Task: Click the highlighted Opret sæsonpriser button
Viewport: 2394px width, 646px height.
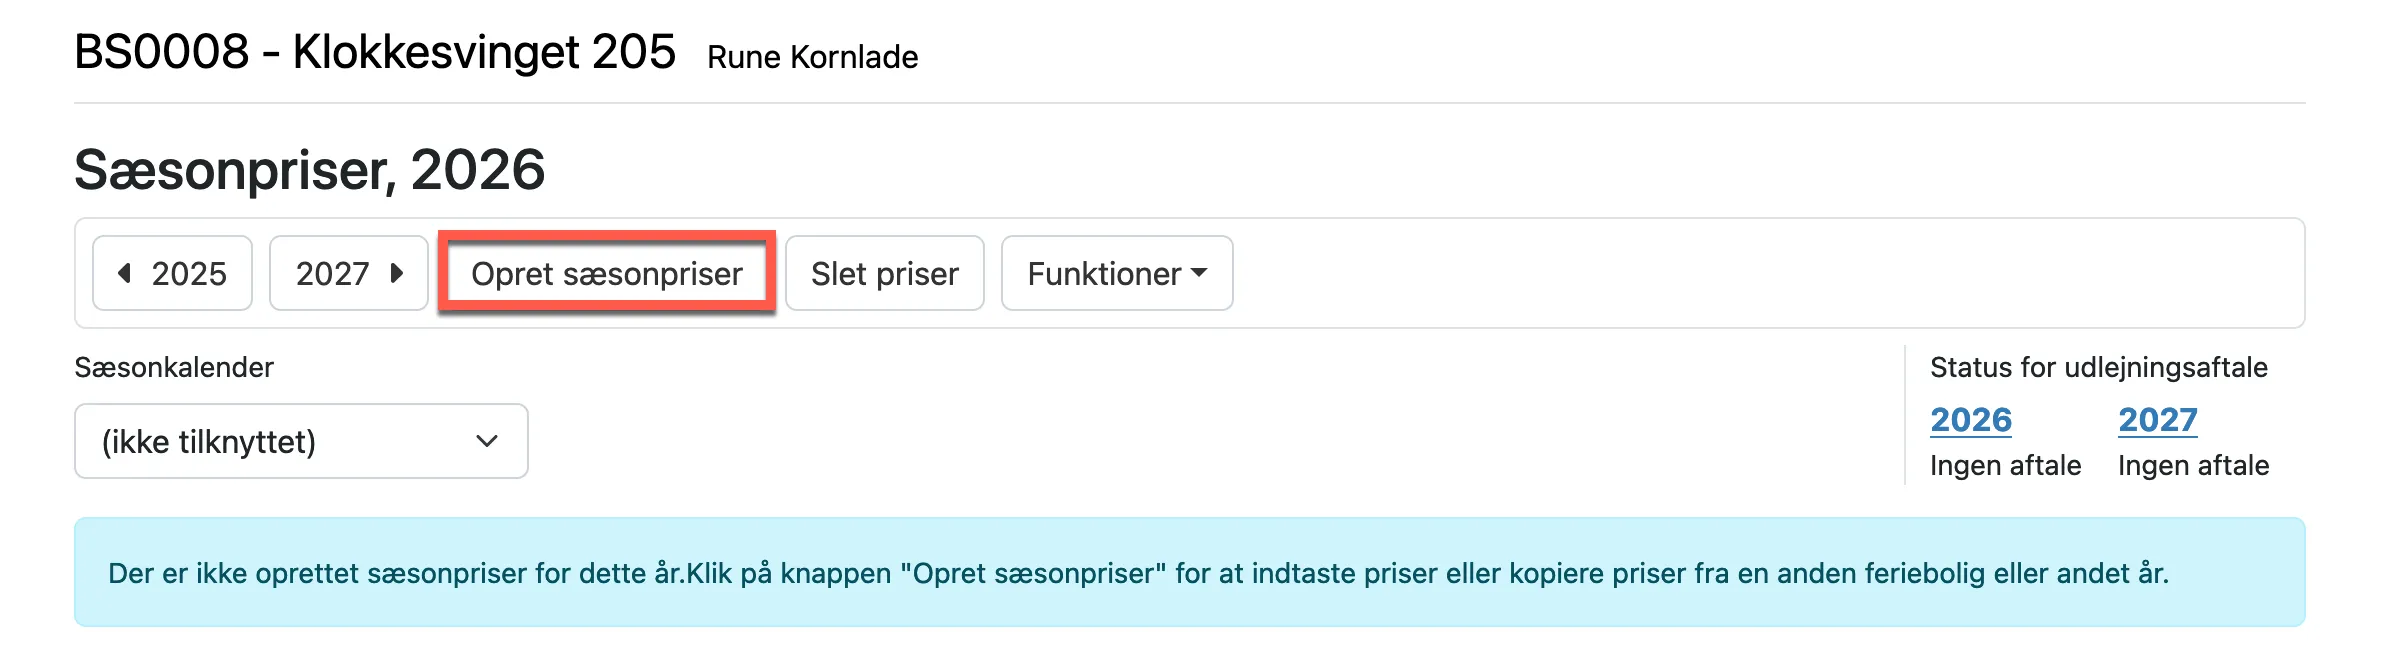Action: (x=606, y=273)
